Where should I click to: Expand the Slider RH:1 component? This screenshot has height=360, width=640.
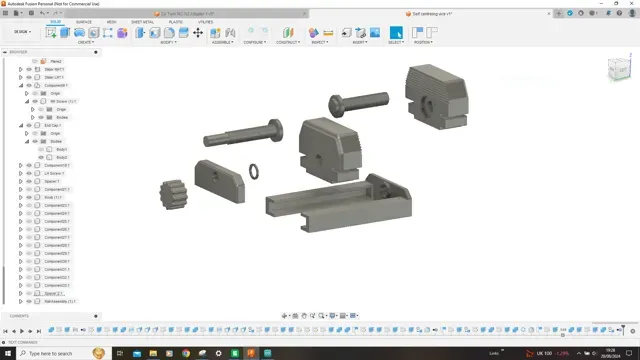point(21,69)
